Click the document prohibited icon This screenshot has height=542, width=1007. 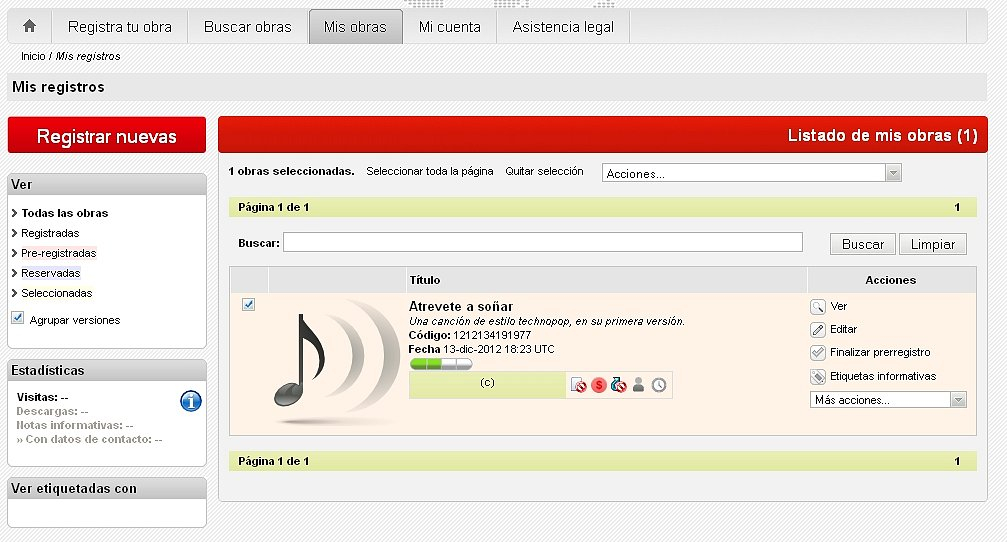click(579, 385)
